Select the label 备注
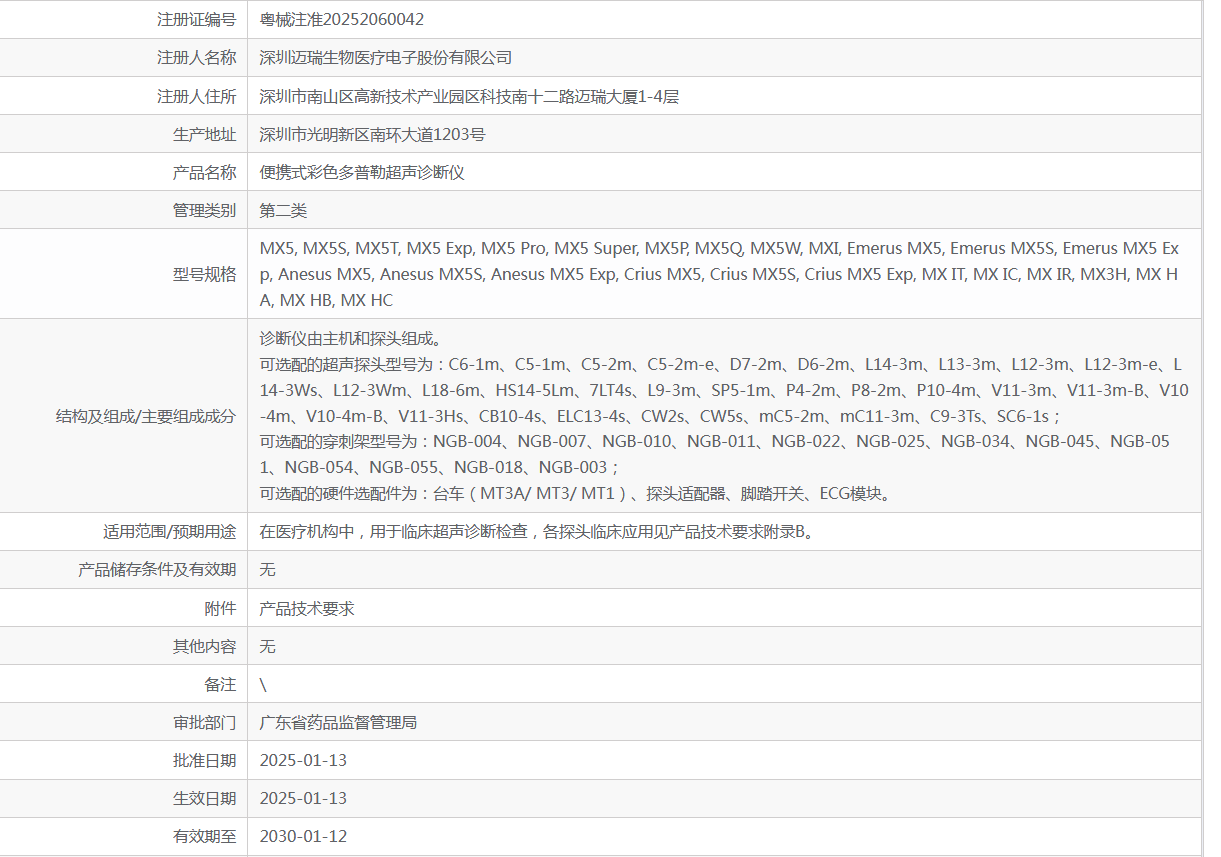Screen dimensions: 1221x857 221,684
